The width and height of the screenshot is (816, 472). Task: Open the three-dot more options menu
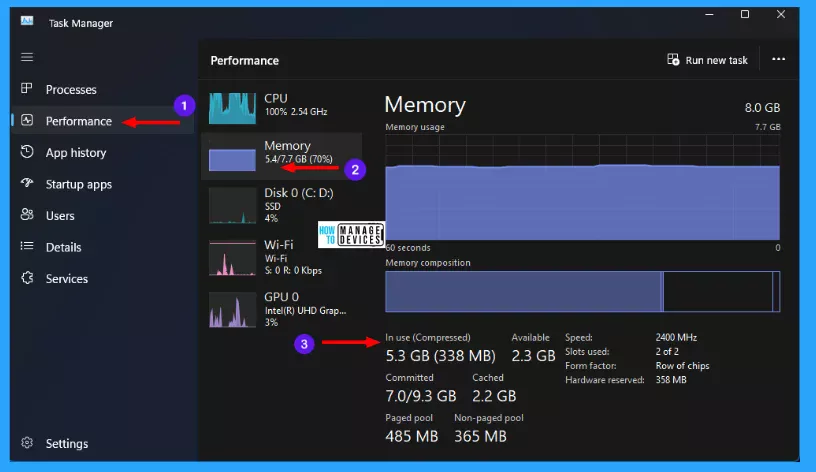tap(778, 60)
